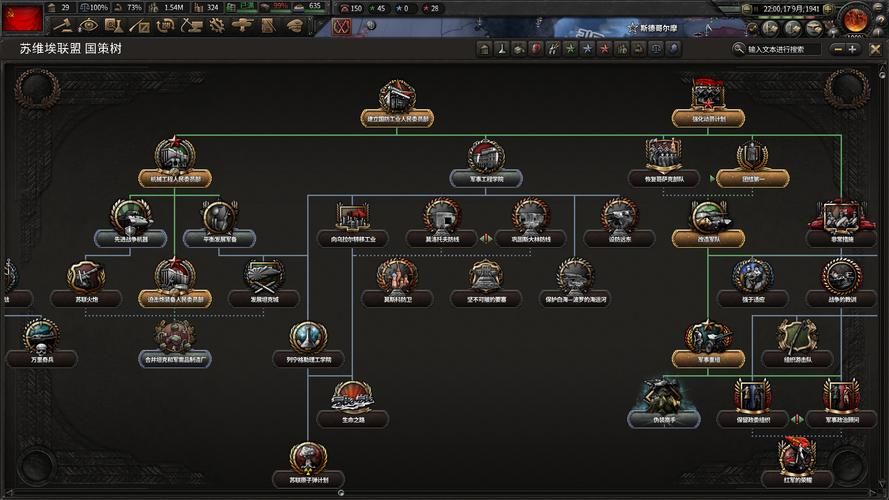
Task: Select the 战争的教训 focus icon
Action: (x=841, y=277)
